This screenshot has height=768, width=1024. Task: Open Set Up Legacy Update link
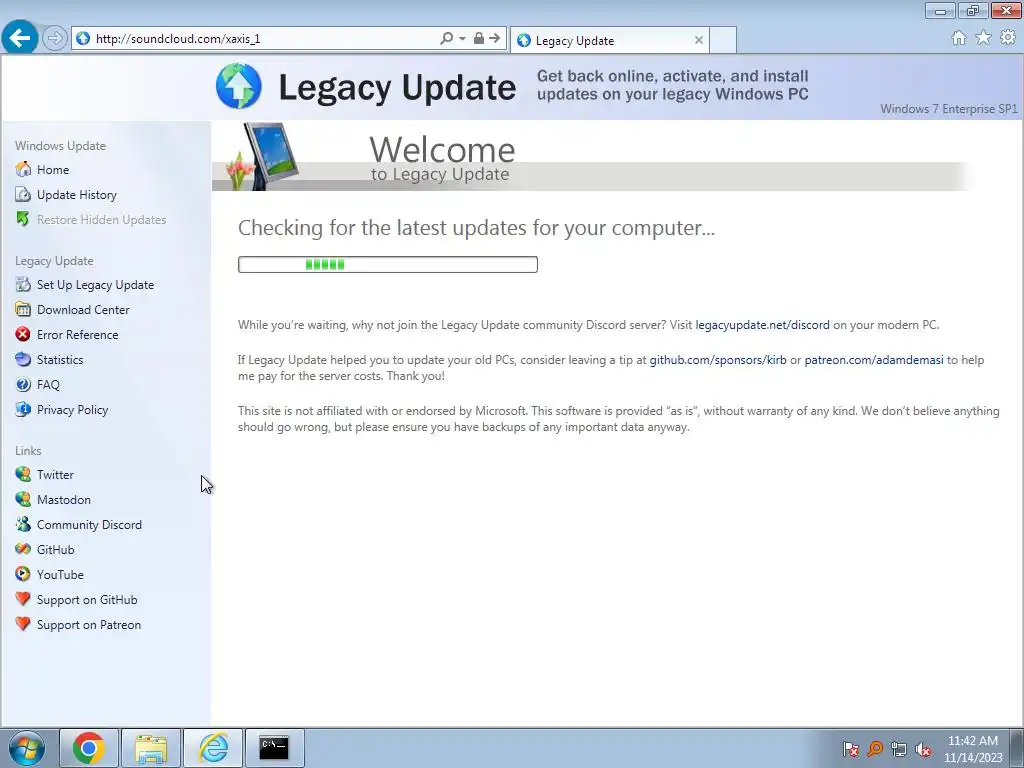[x=95, y=285]
